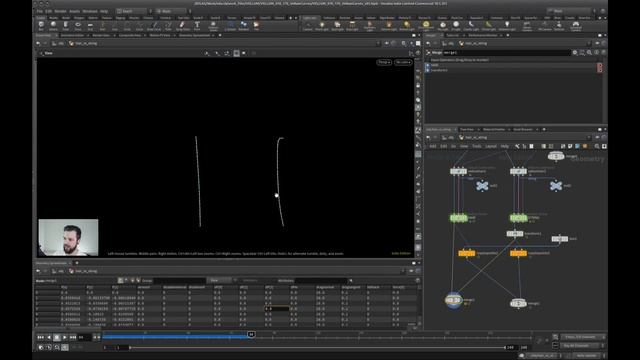Open the Persp viewport dropdown
640x360 pixels.
tap(384, 62)
